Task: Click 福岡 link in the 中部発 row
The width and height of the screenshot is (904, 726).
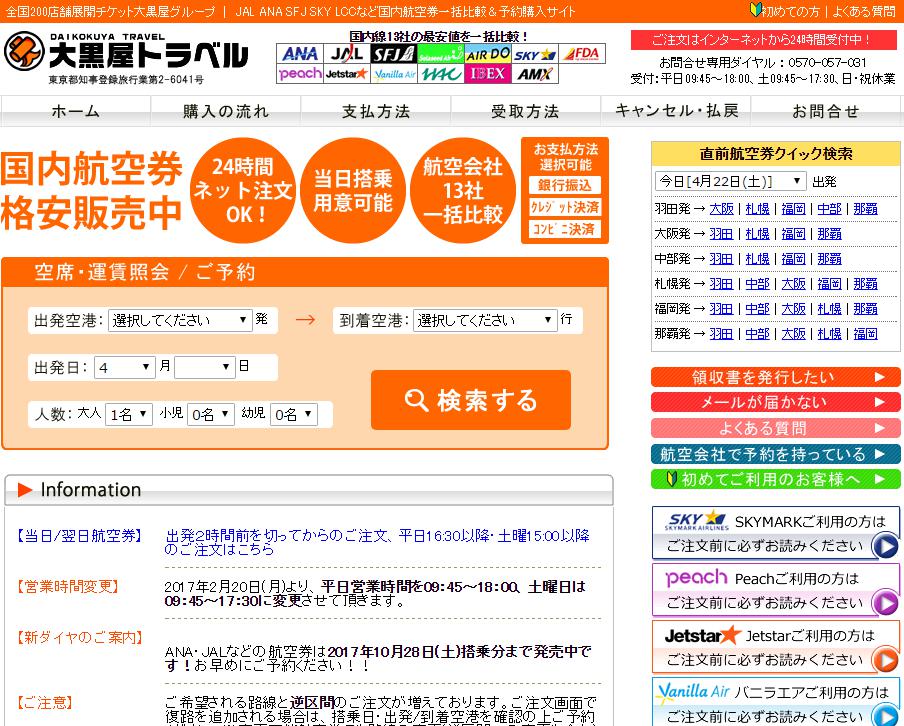Action: (793, 258)
